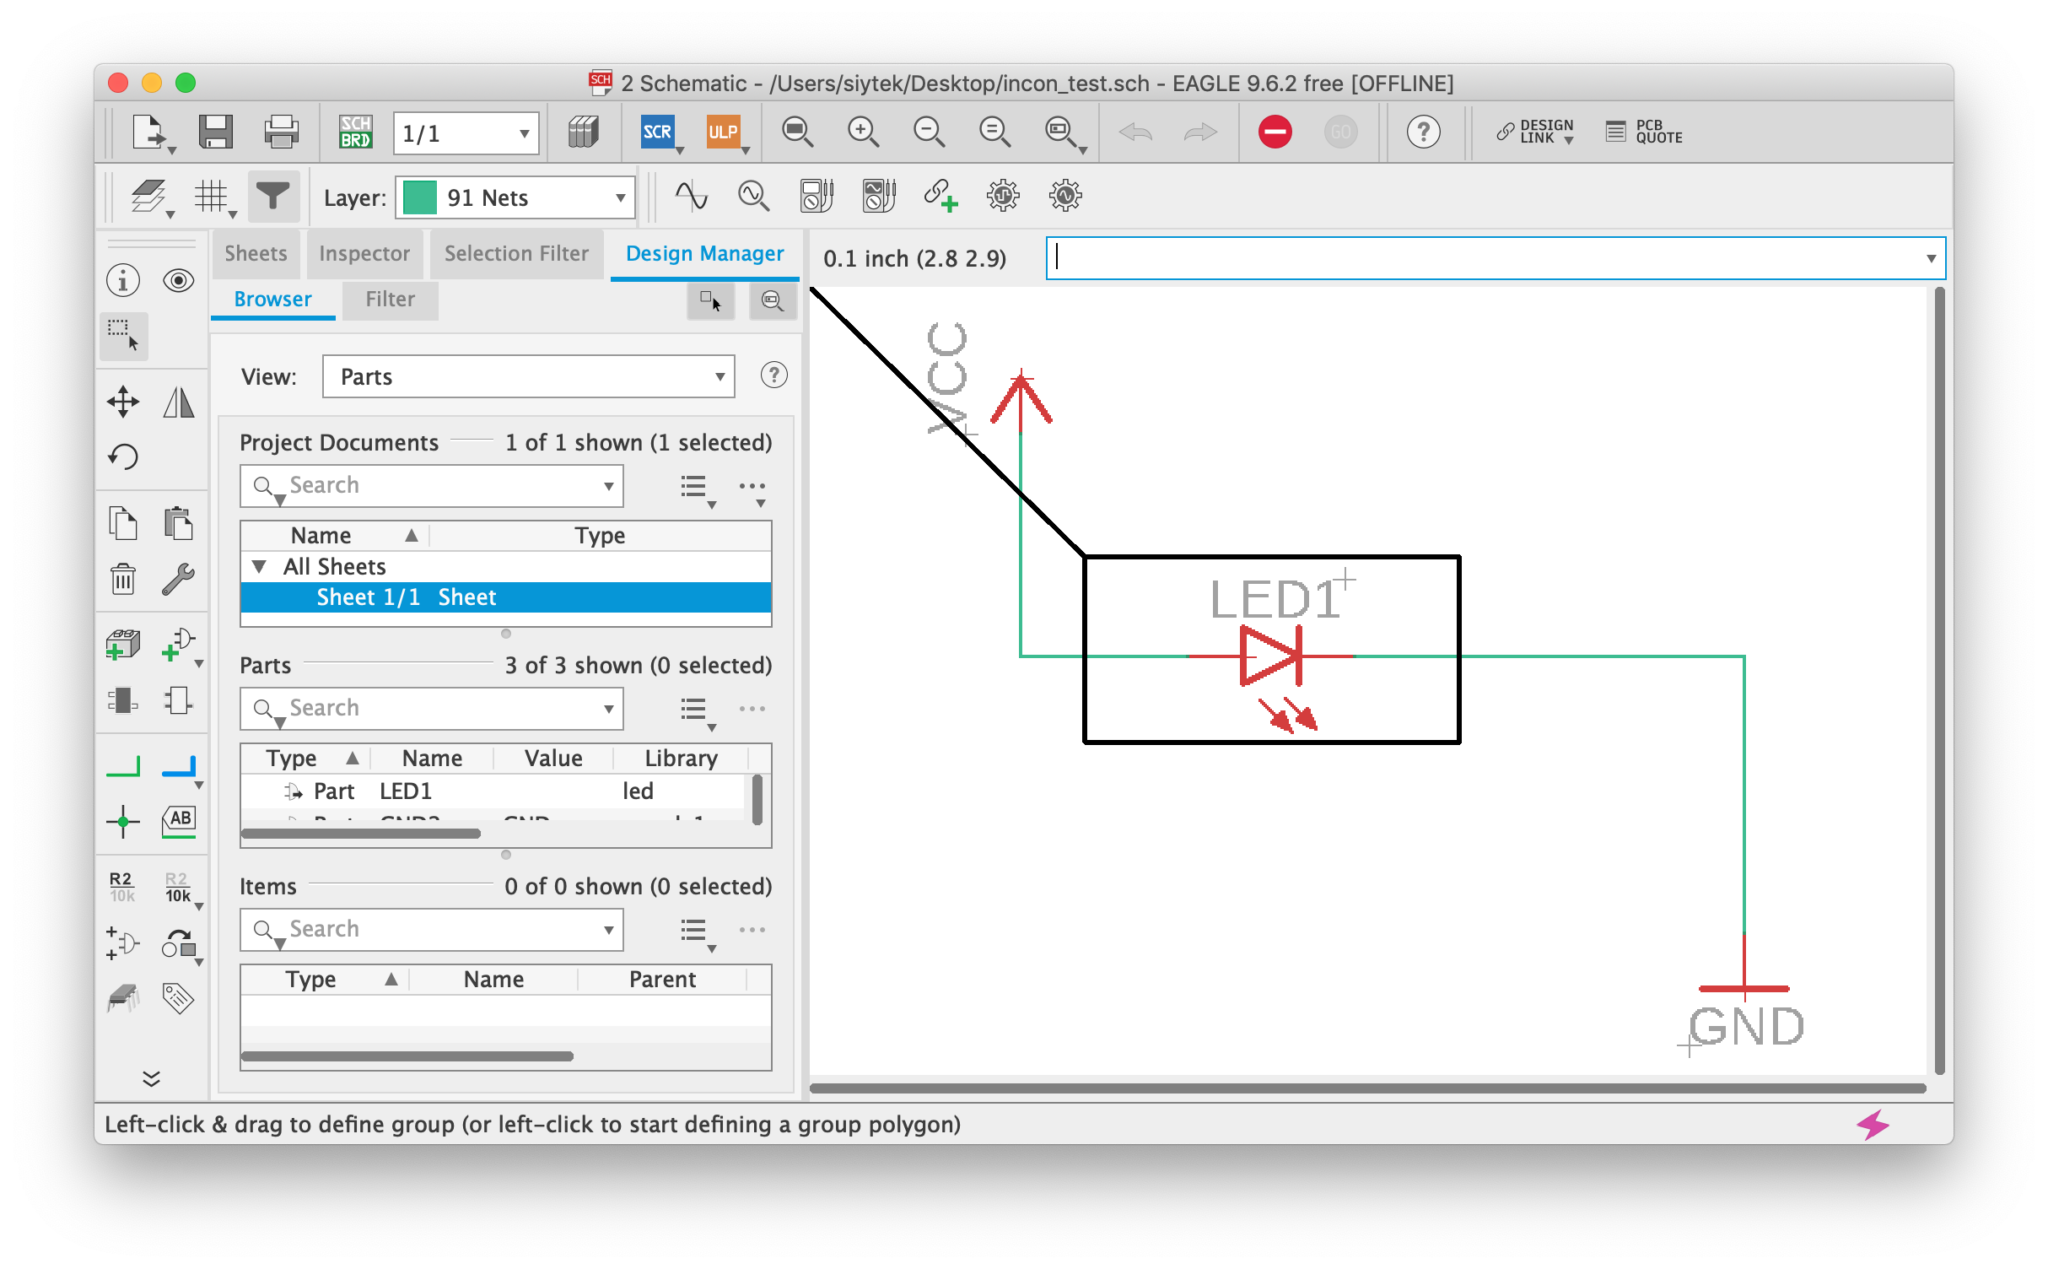Image resolution: width=2048 pixels, height=1269 pixels.
Task: Toggle the selection filter funnel
Action: (x=273, y=196)
